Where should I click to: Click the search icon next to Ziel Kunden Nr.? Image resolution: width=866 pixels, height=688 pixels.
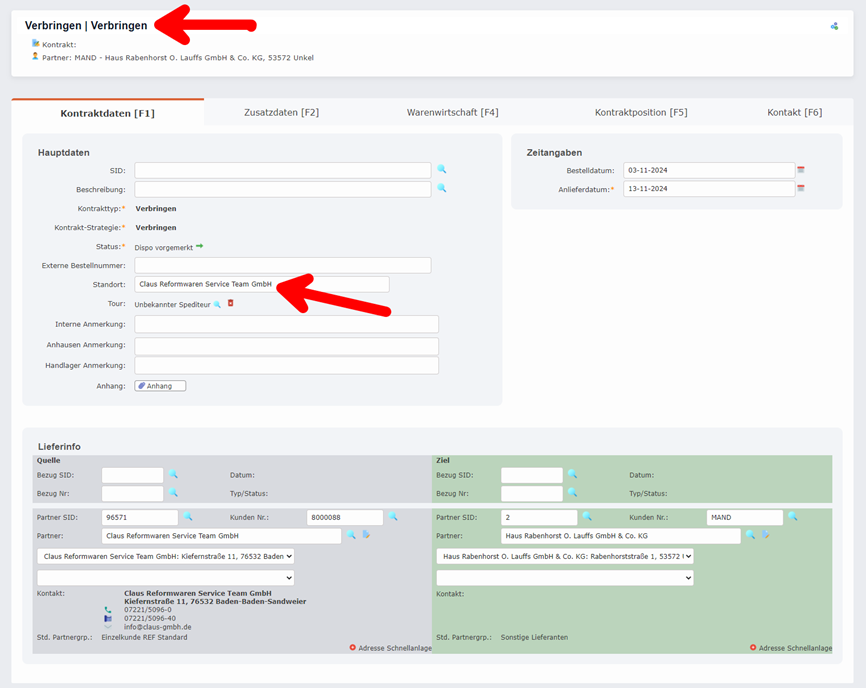pos(793,517)
